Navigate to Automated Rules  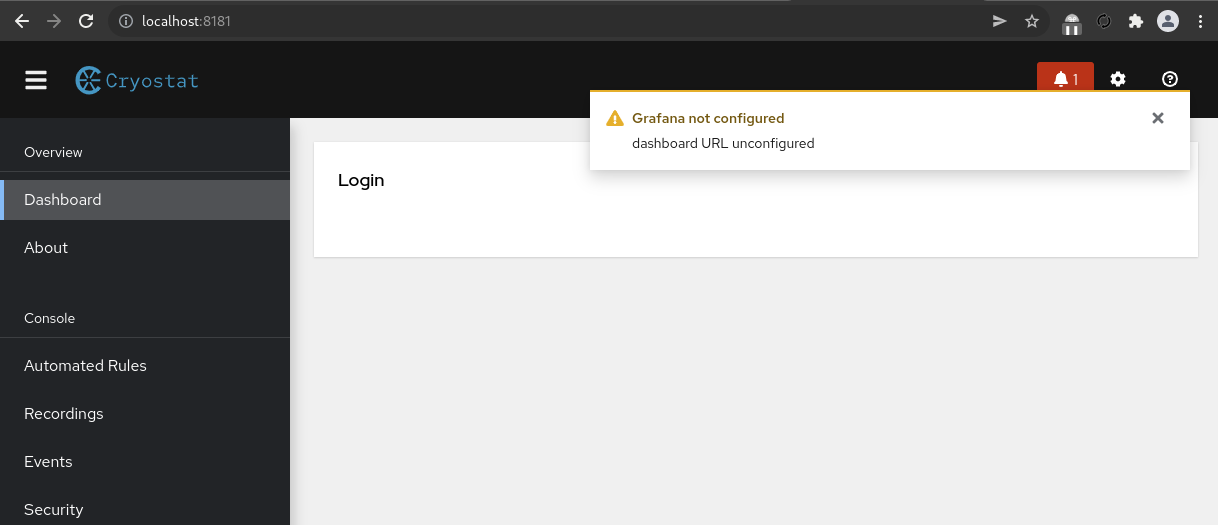[145, 366]
